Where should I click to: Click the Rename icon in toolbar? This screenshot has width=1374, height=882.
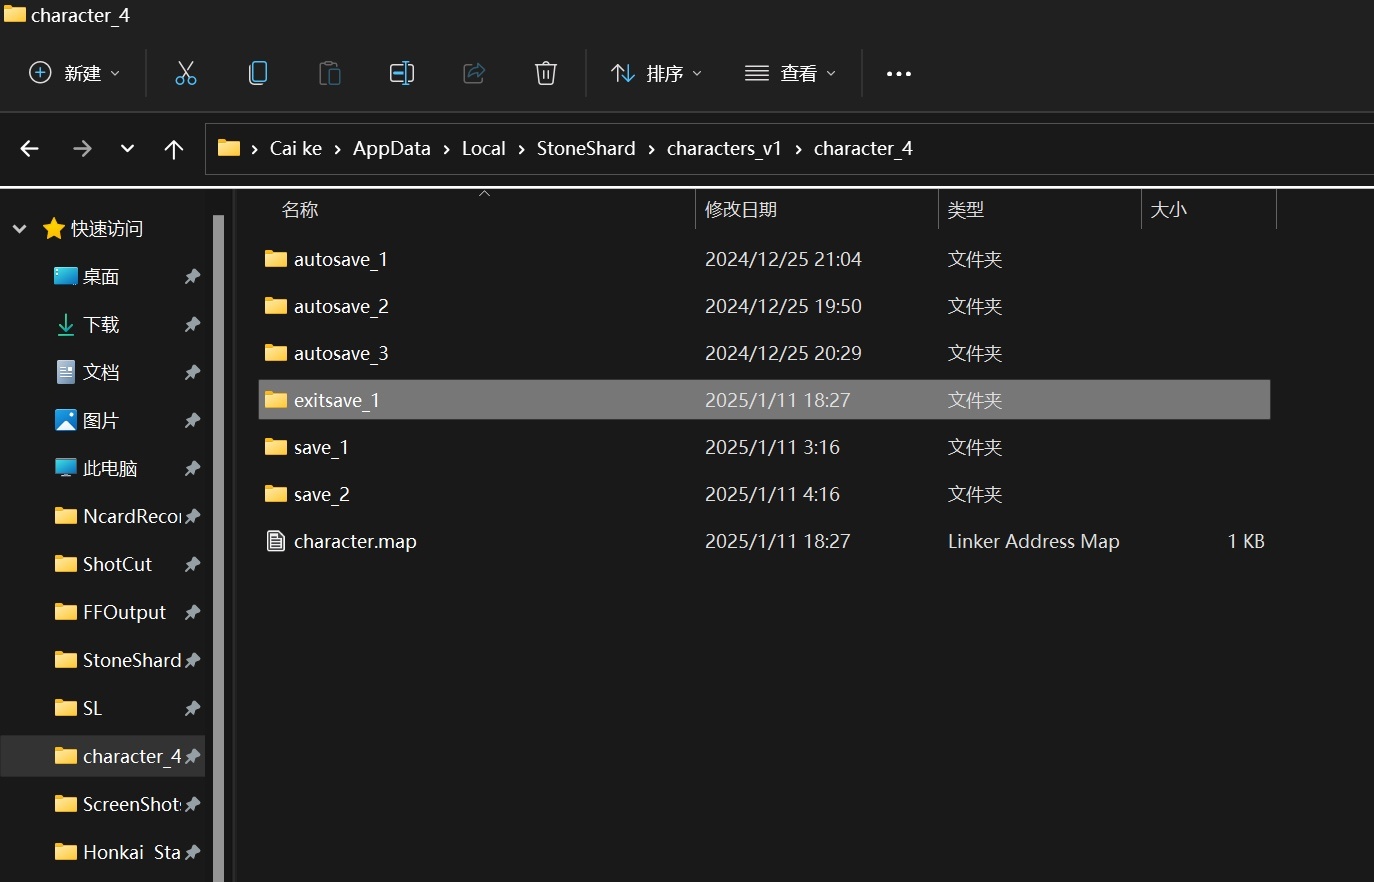point(402,73)
